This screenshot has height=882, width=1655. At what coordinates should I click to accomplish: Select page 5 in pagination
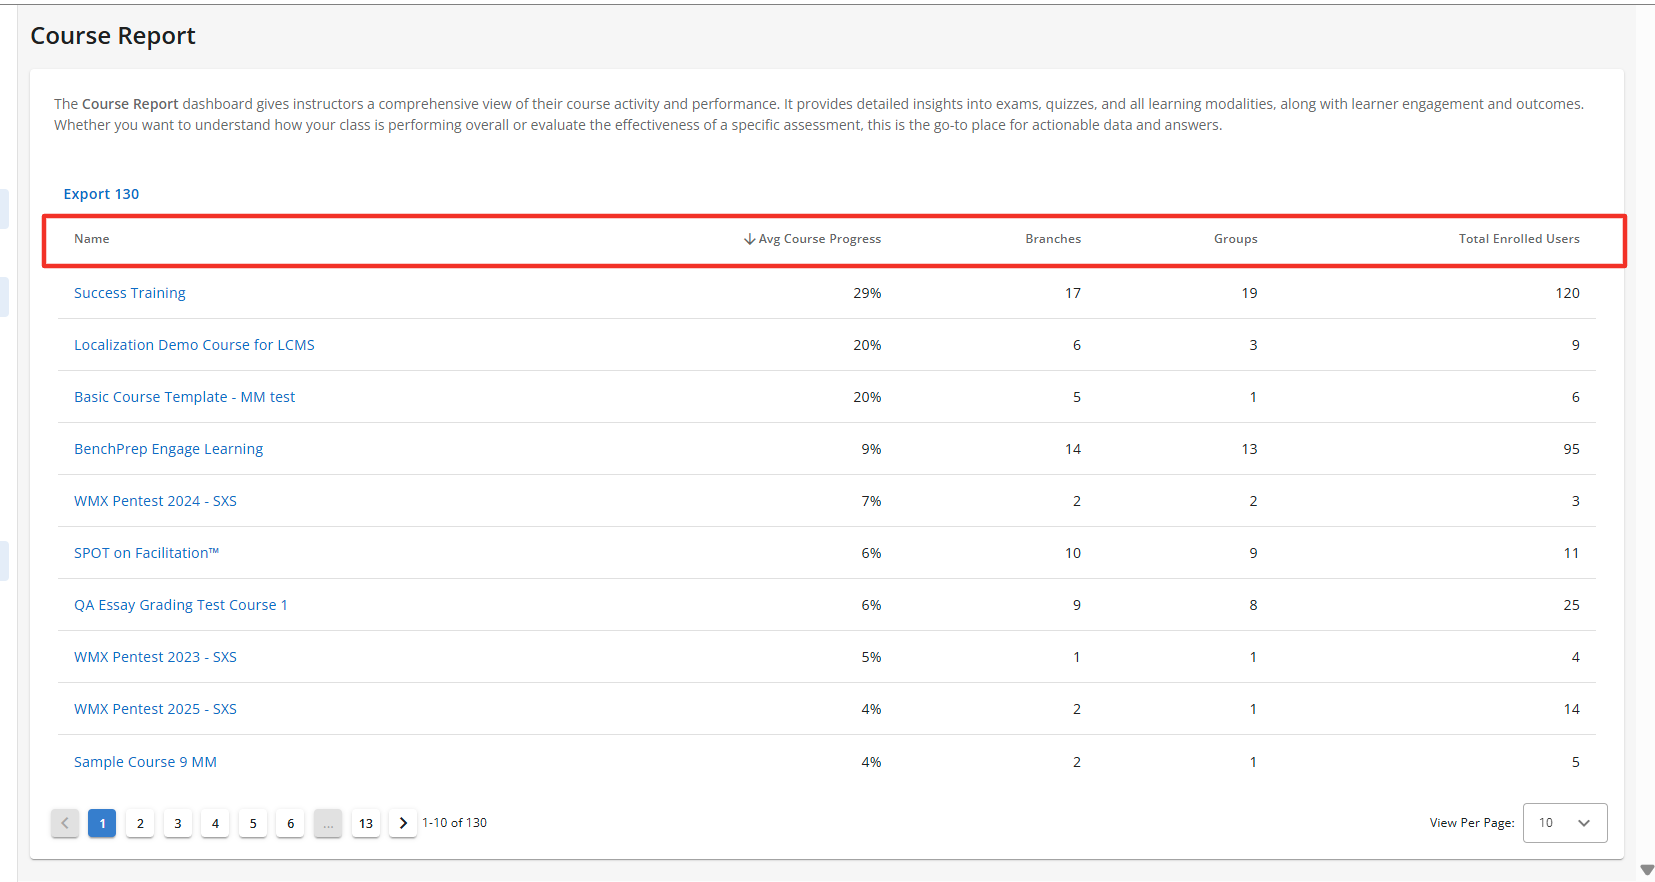pos(253,823)
